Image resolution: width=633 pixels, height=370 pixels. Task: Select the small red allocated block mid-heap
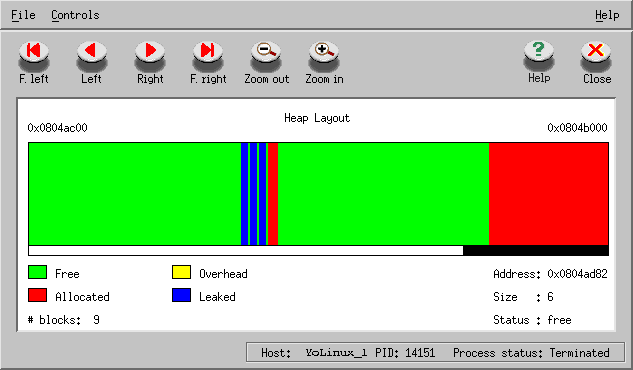273,194
